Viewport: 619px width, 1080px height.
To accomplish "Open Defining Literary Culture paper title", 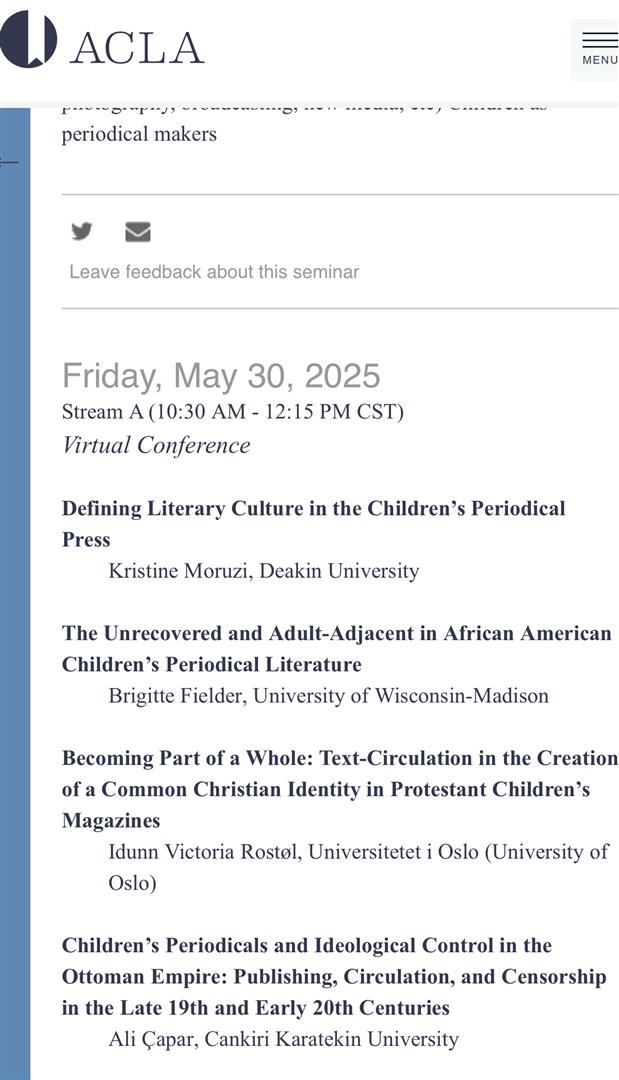I will 313,523.
